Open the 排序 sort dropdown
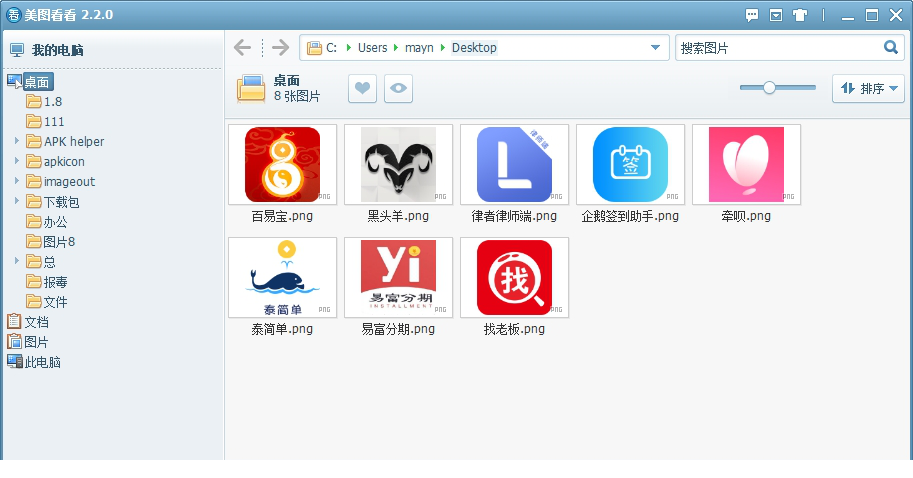The height and width of the screenshot is (478, 913). point(868,89)
